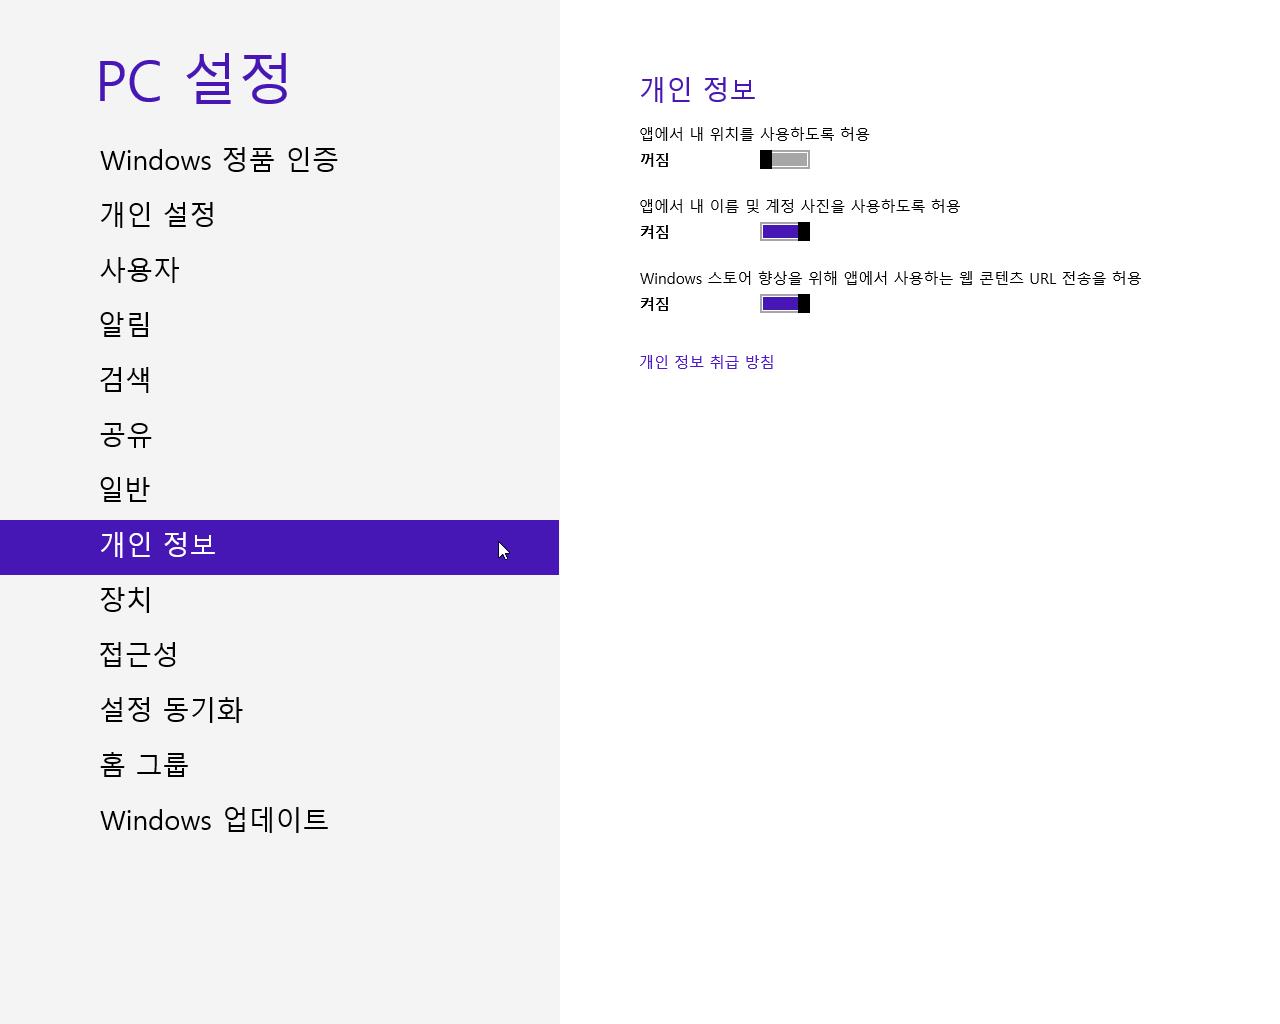This screenshot has height=1024, width=1280.
Task: Click the PC 설정 title
Action: tap(195, 79)
